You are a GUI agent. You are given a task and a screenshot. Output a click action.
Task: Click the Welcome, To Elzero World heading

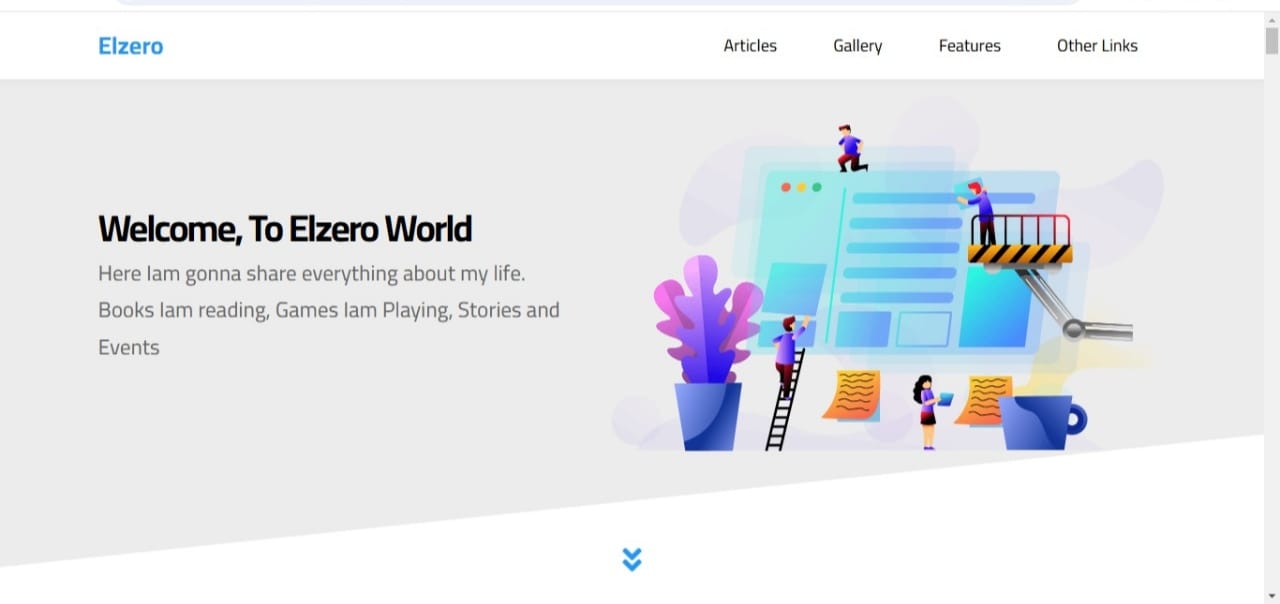pyautogui.click(x=284, y=228)
